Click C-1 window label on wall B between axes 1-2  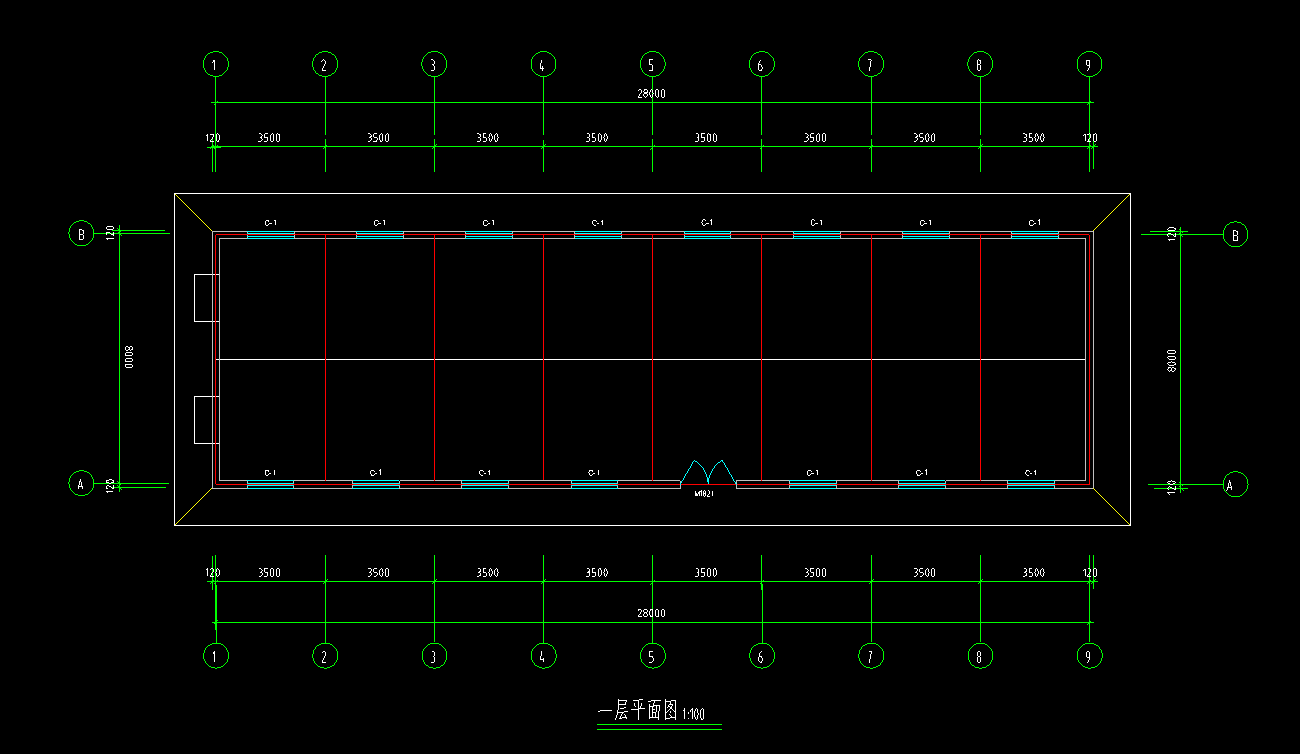[x=270, y=223]
